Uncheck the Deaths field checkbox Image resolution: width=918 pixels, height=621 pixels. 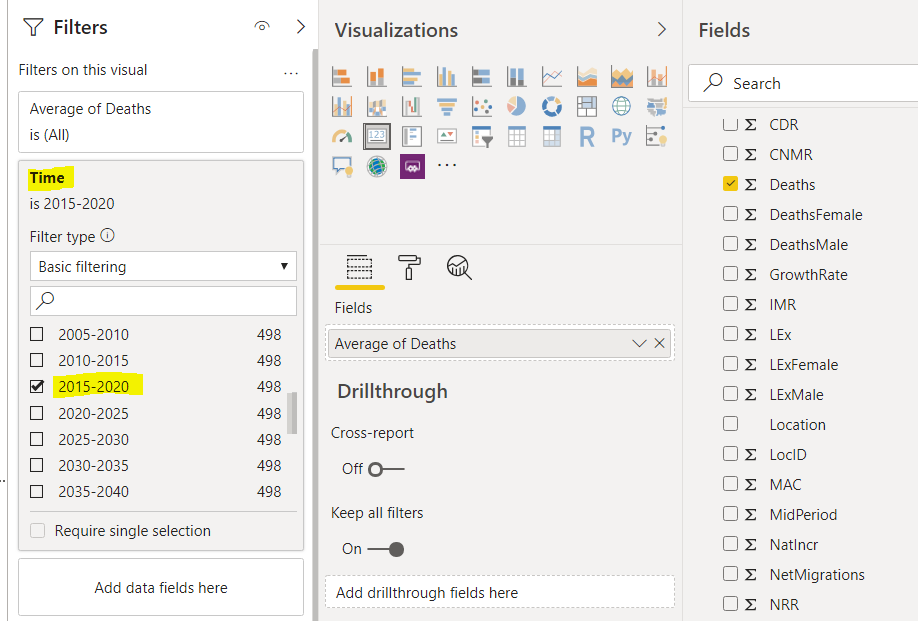pos(730,184)
